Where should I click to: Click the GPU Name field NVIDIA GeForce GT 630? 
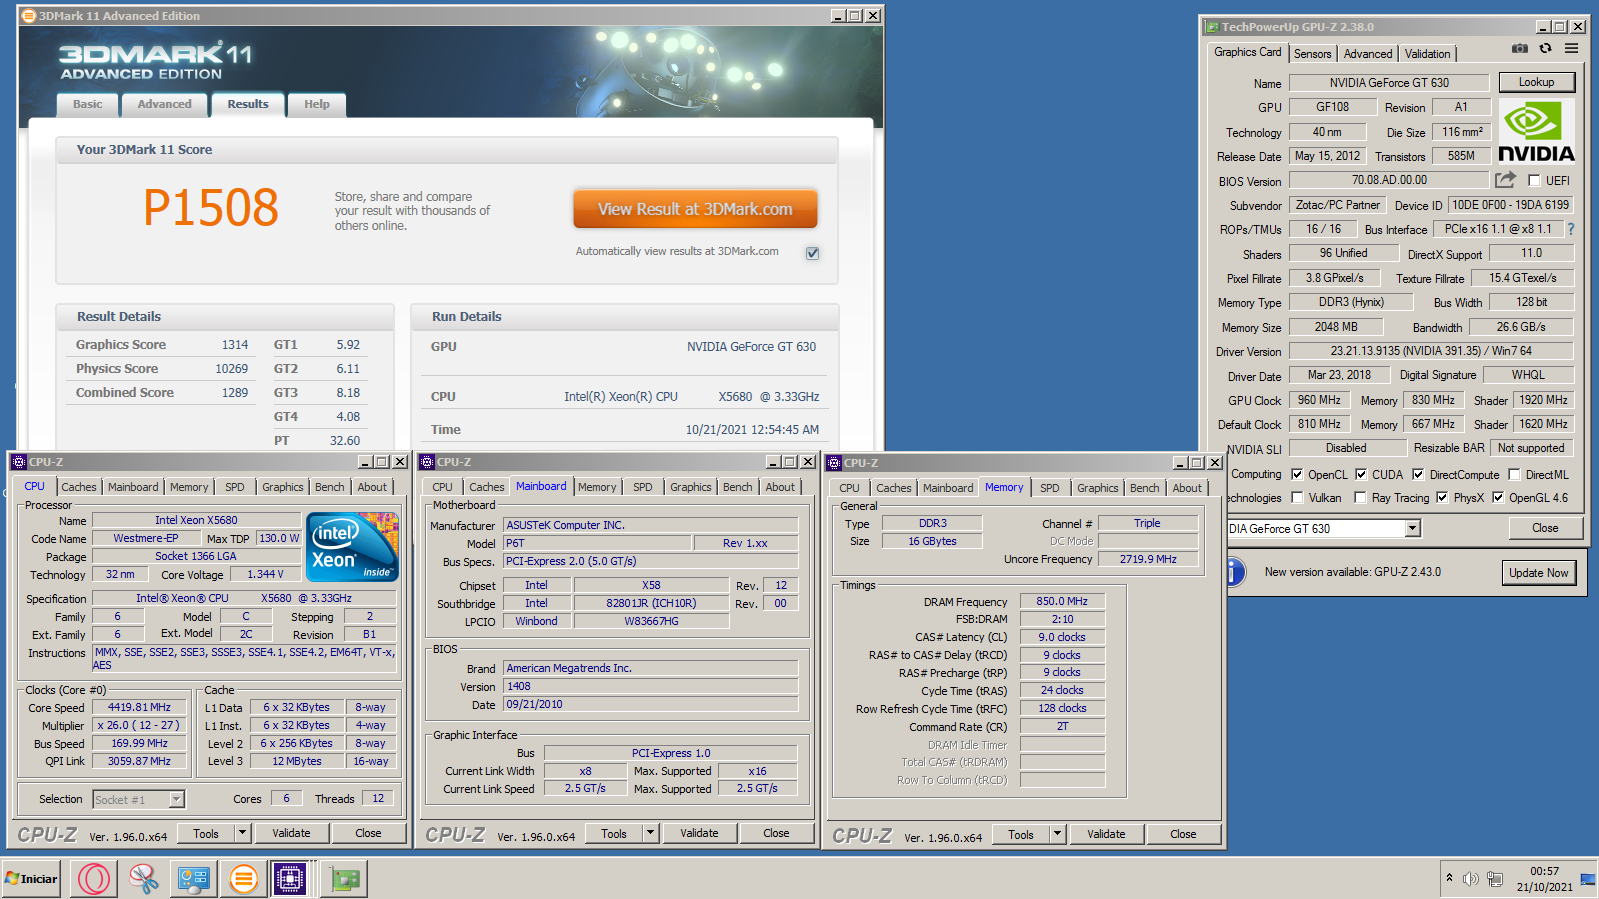tap(1389, 83)
